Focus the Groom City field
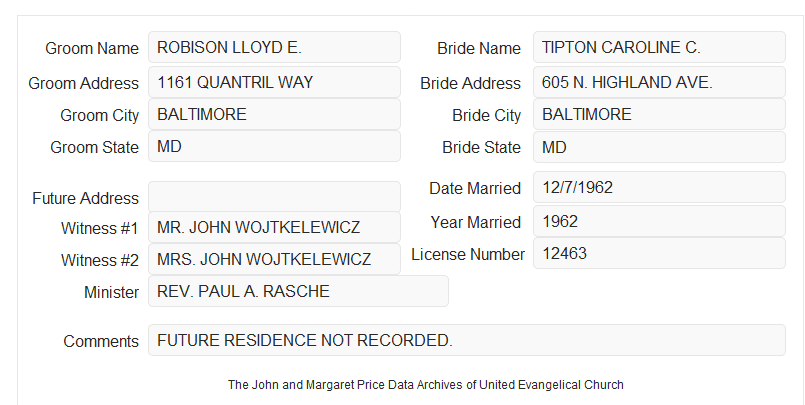Image resolution: width=805 pixels, height=405 pixels. (x=274, y=114)
